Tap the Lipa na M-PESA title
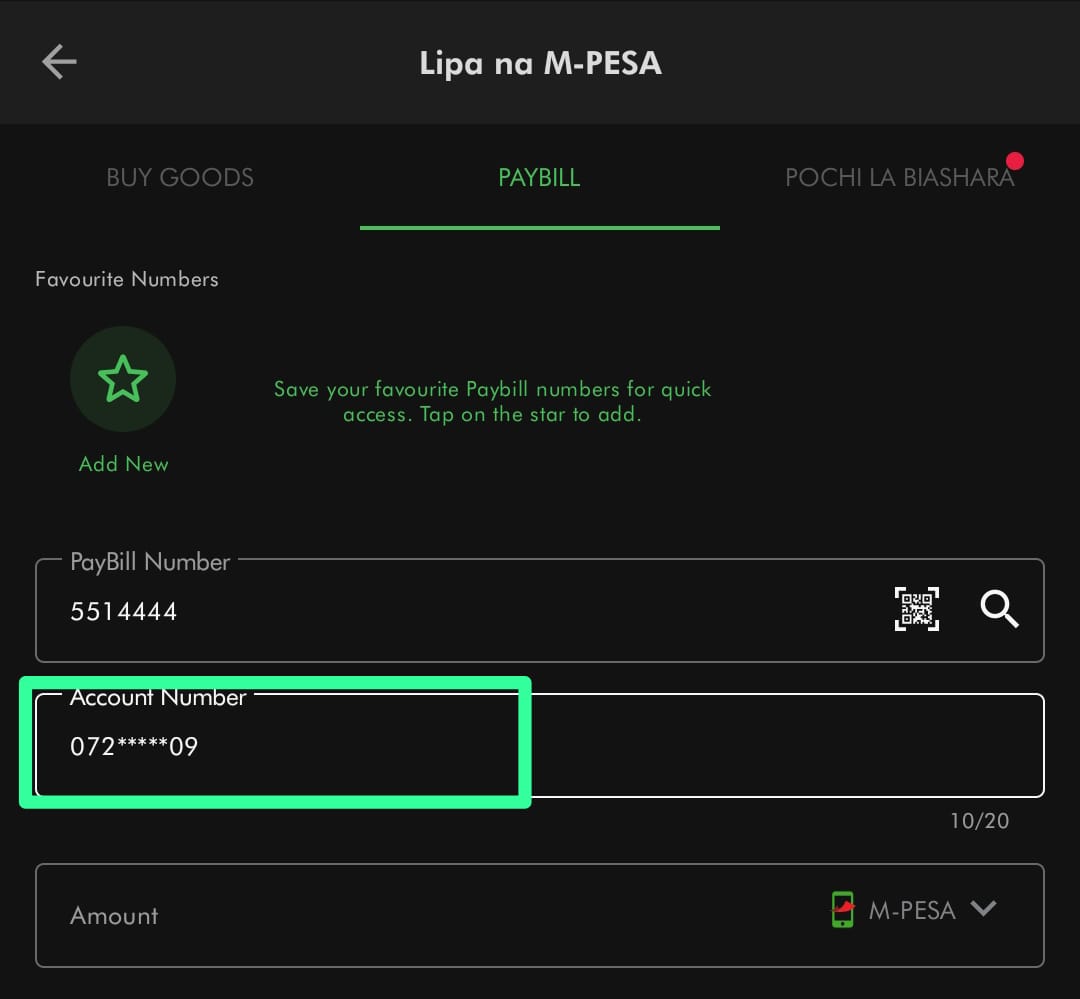The height and width of the screenshot is (999, 1080). [540, 63]
